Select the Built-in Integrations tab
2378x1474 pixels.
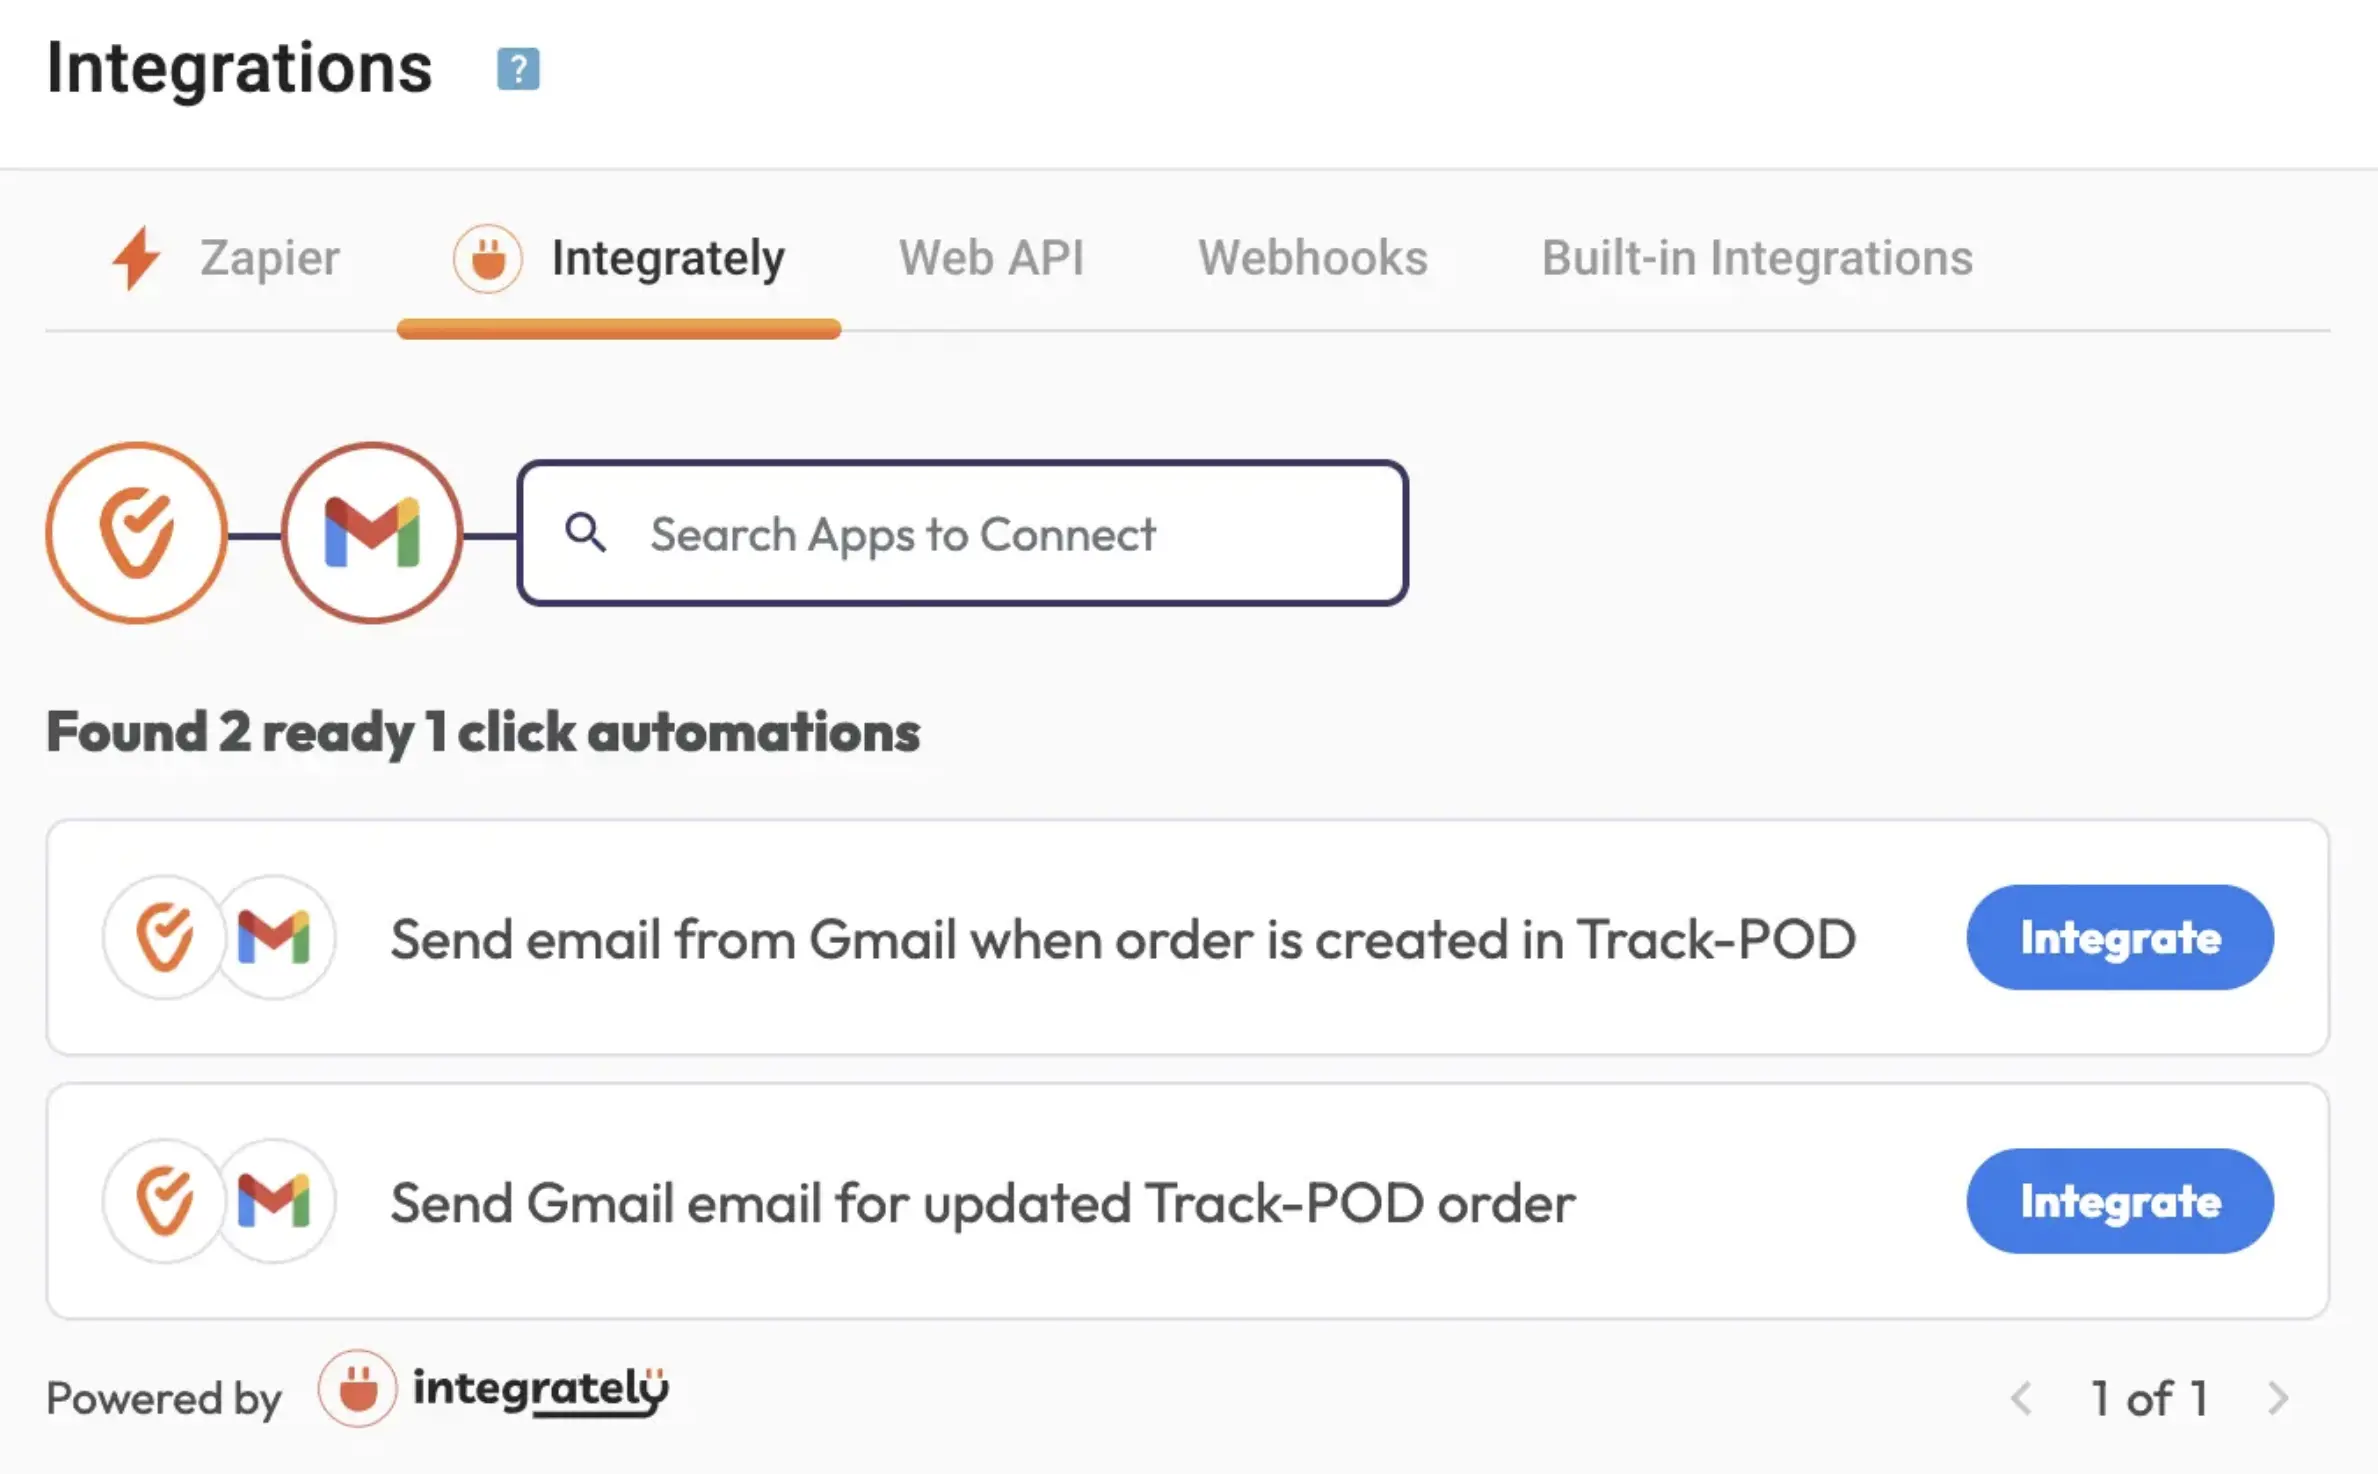[1756, 256]
